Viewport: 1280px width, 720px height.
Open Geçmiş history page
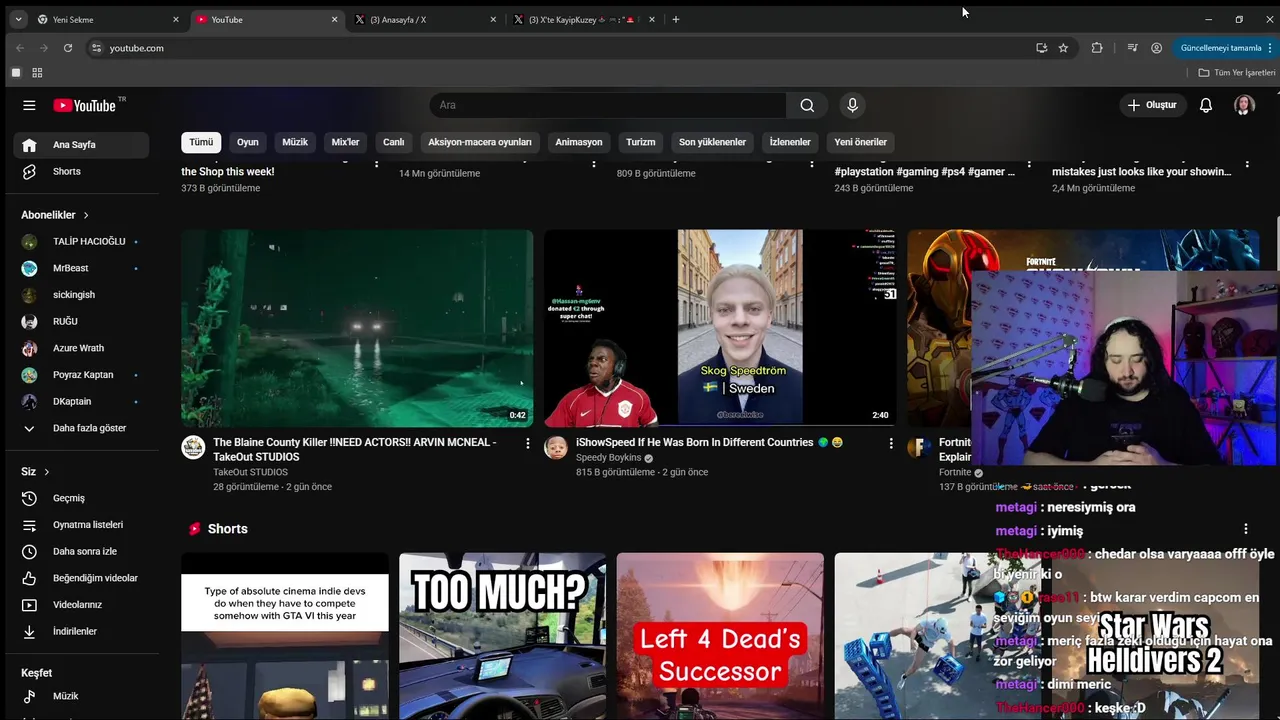pos(81,498)
